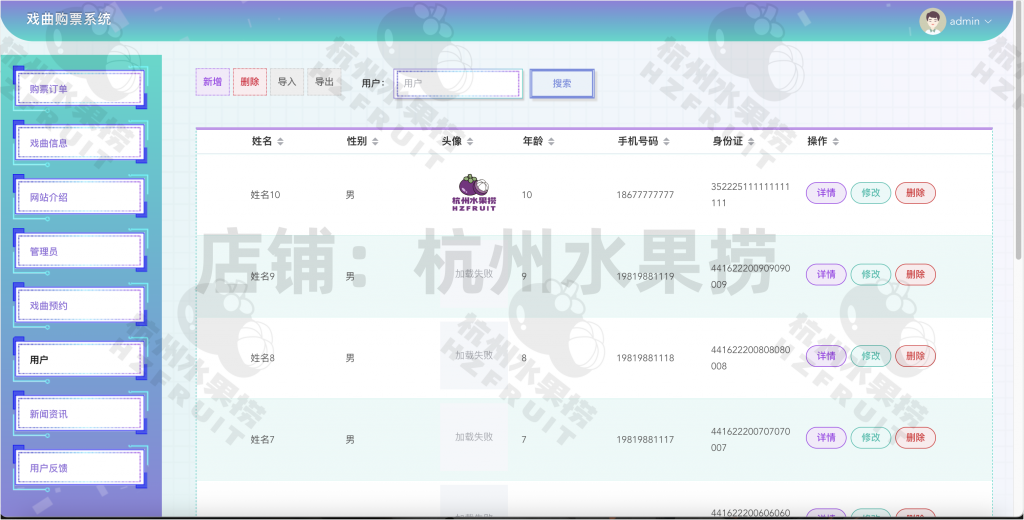Click the name cell 姓名7
This screenshot has width=1024, height=520.
263,440
